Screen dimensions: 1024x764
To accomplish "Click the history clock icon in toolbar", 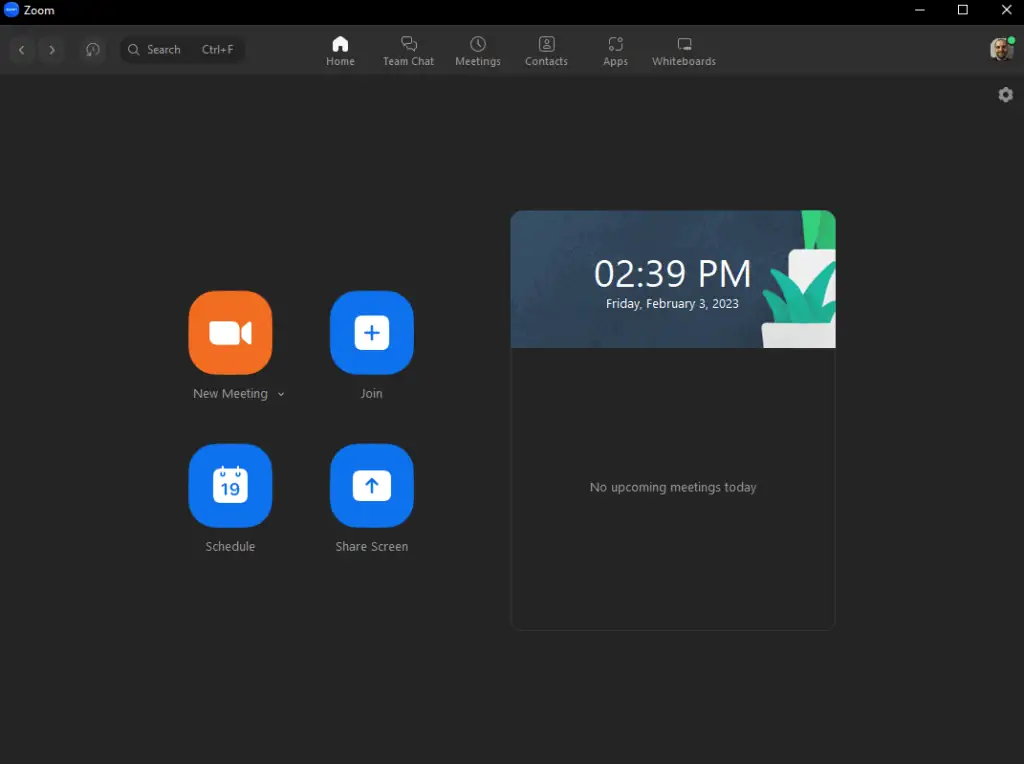I will tap(93, 50).
